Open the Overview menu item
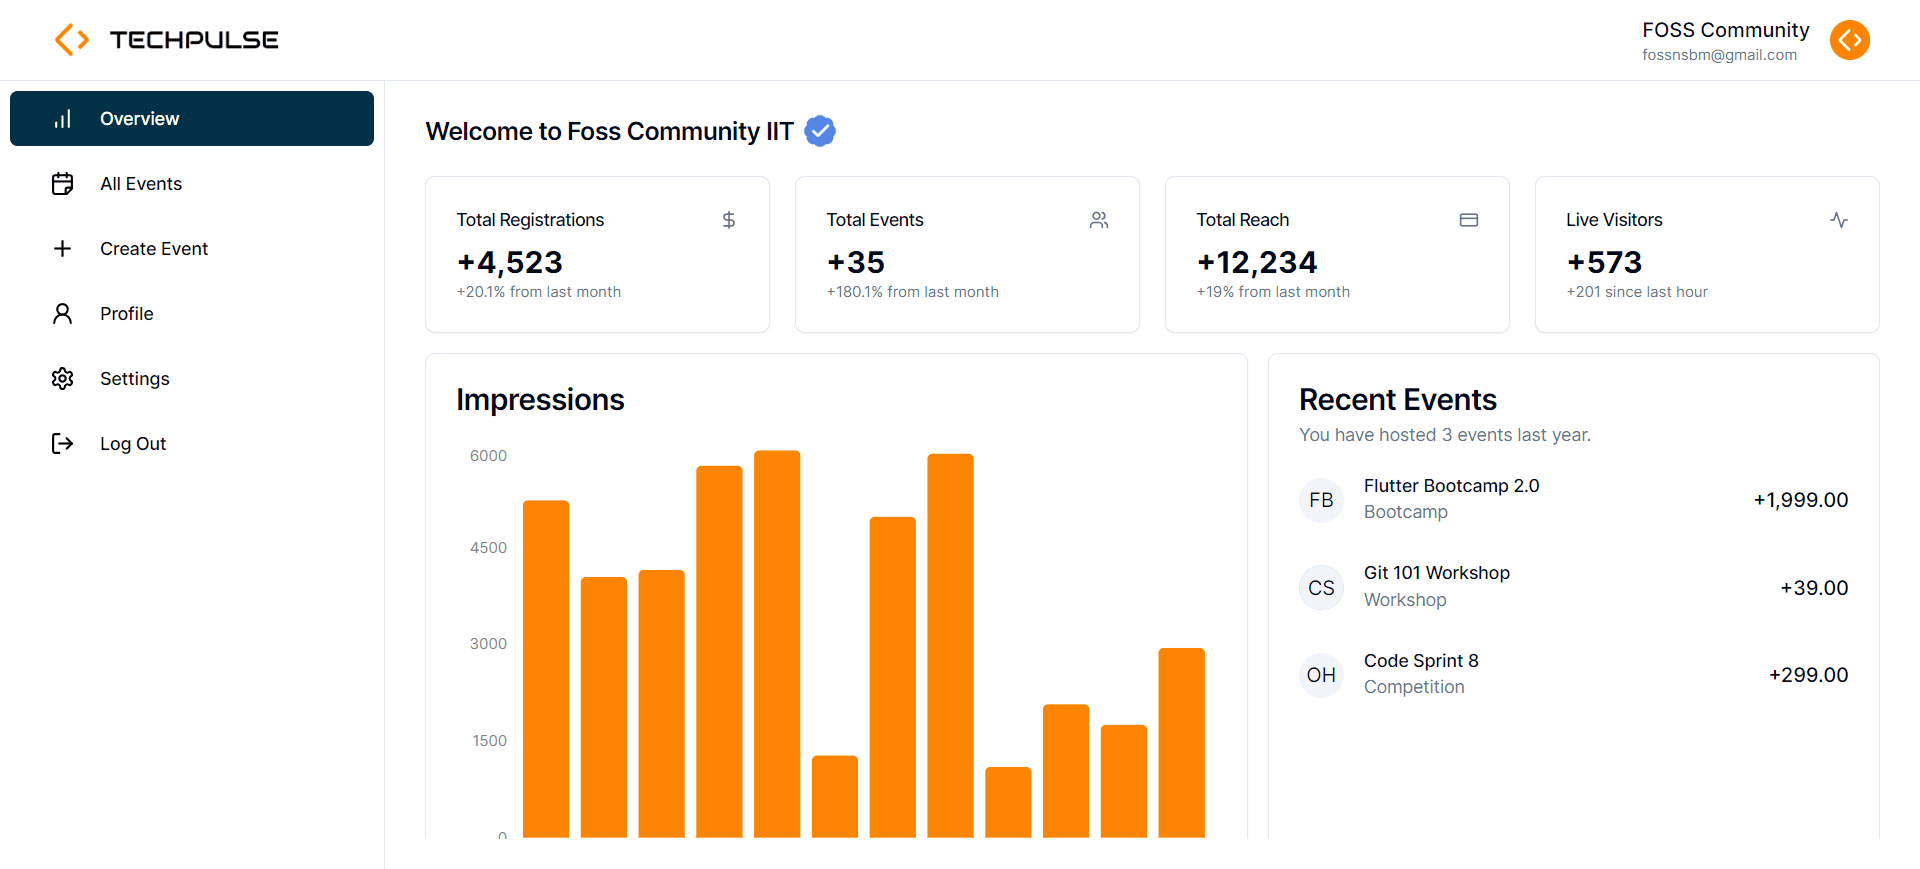The width and height of the screenshot is (1920, 869). (192, 119)
